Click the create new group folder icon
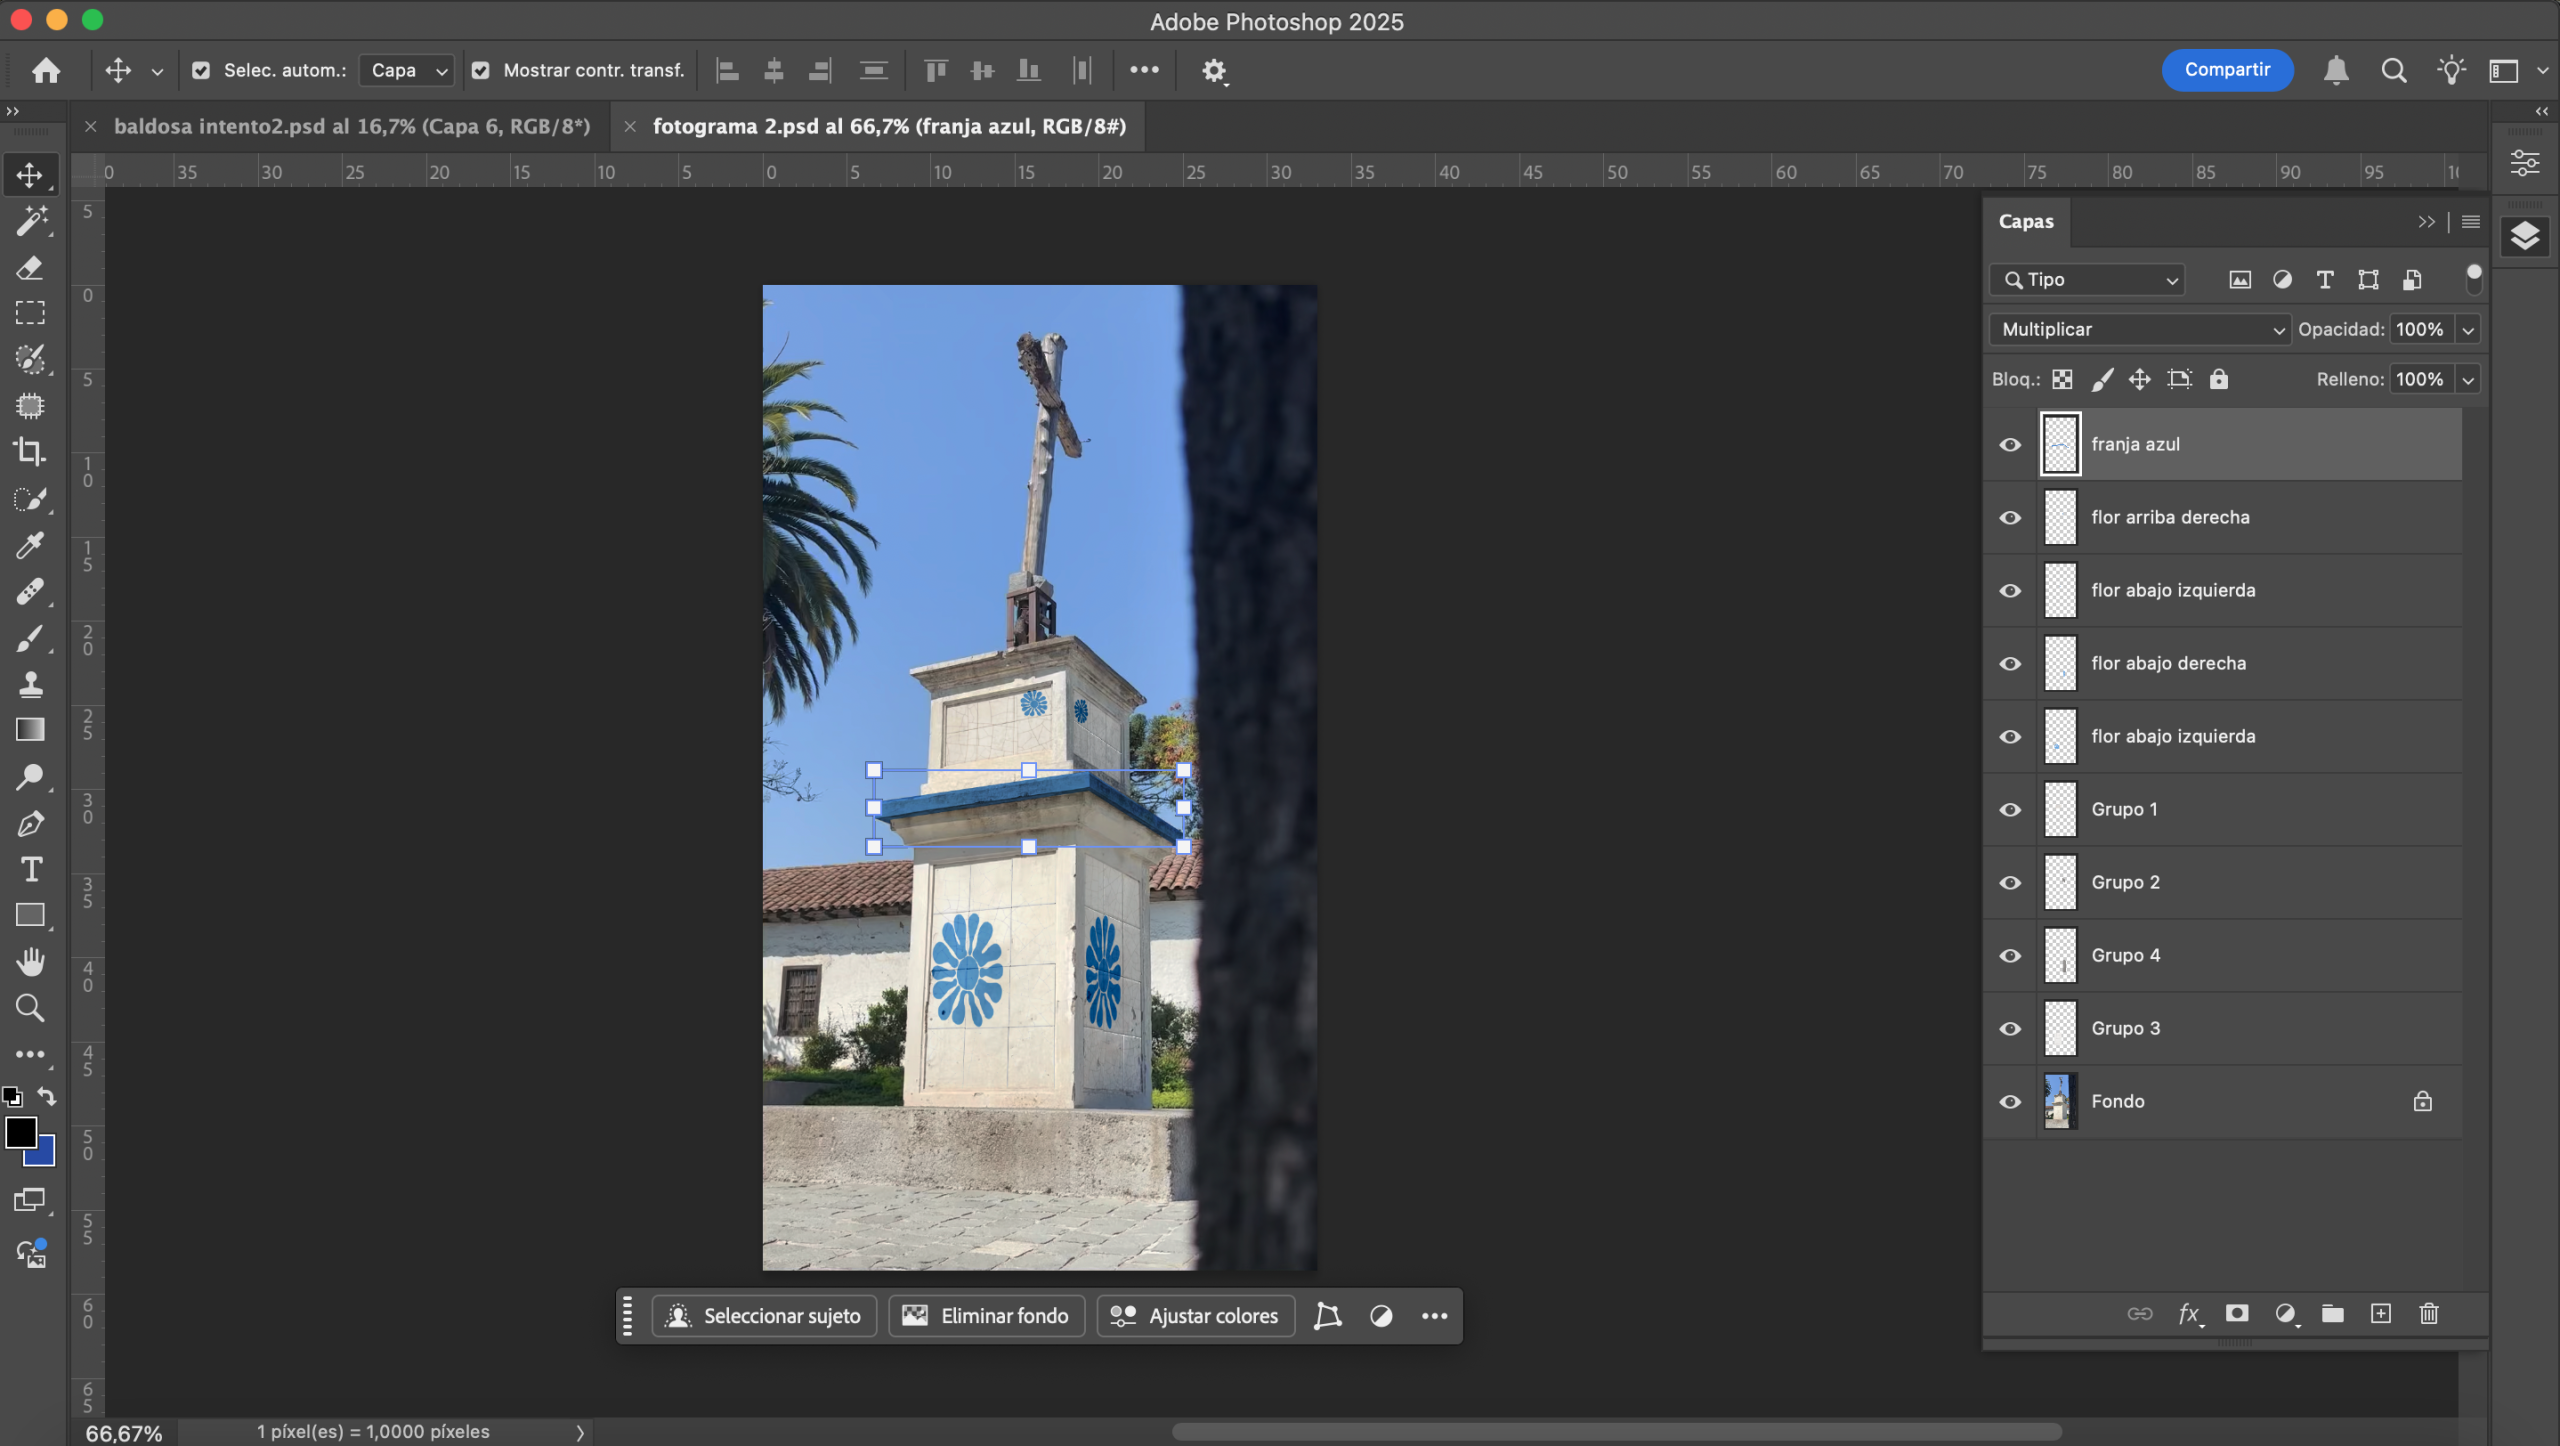Screen dimensions: 2560x1446 pyautogui.click(x=2332, y=1313)
